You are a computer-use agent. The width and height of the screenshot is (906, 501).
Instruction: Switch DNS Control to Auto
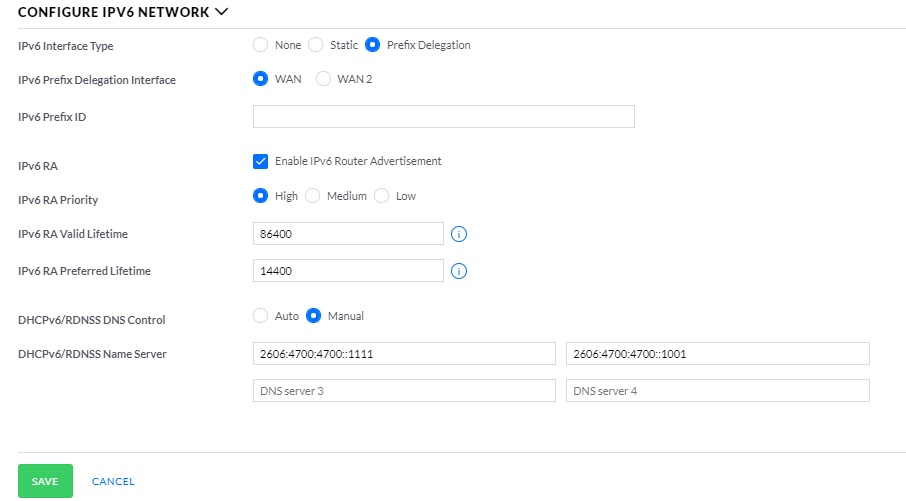coord(261,316)
